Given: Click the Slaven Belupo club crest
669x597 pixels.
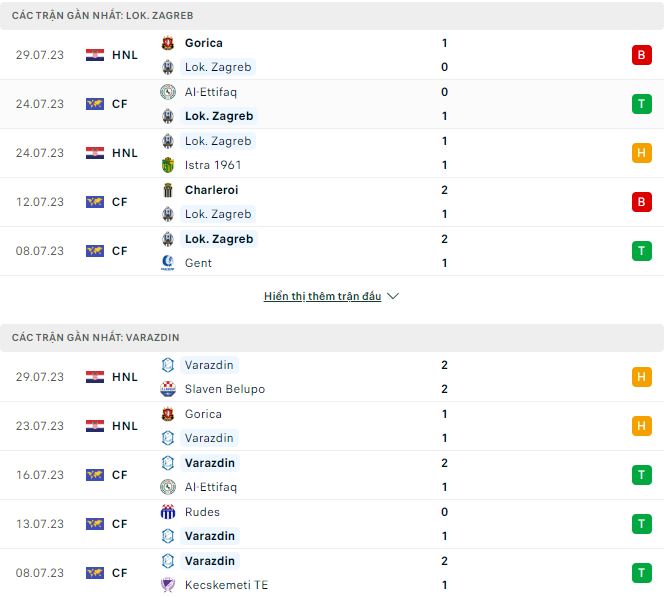Looking at the screenshot, I should [x=168, y=389].
